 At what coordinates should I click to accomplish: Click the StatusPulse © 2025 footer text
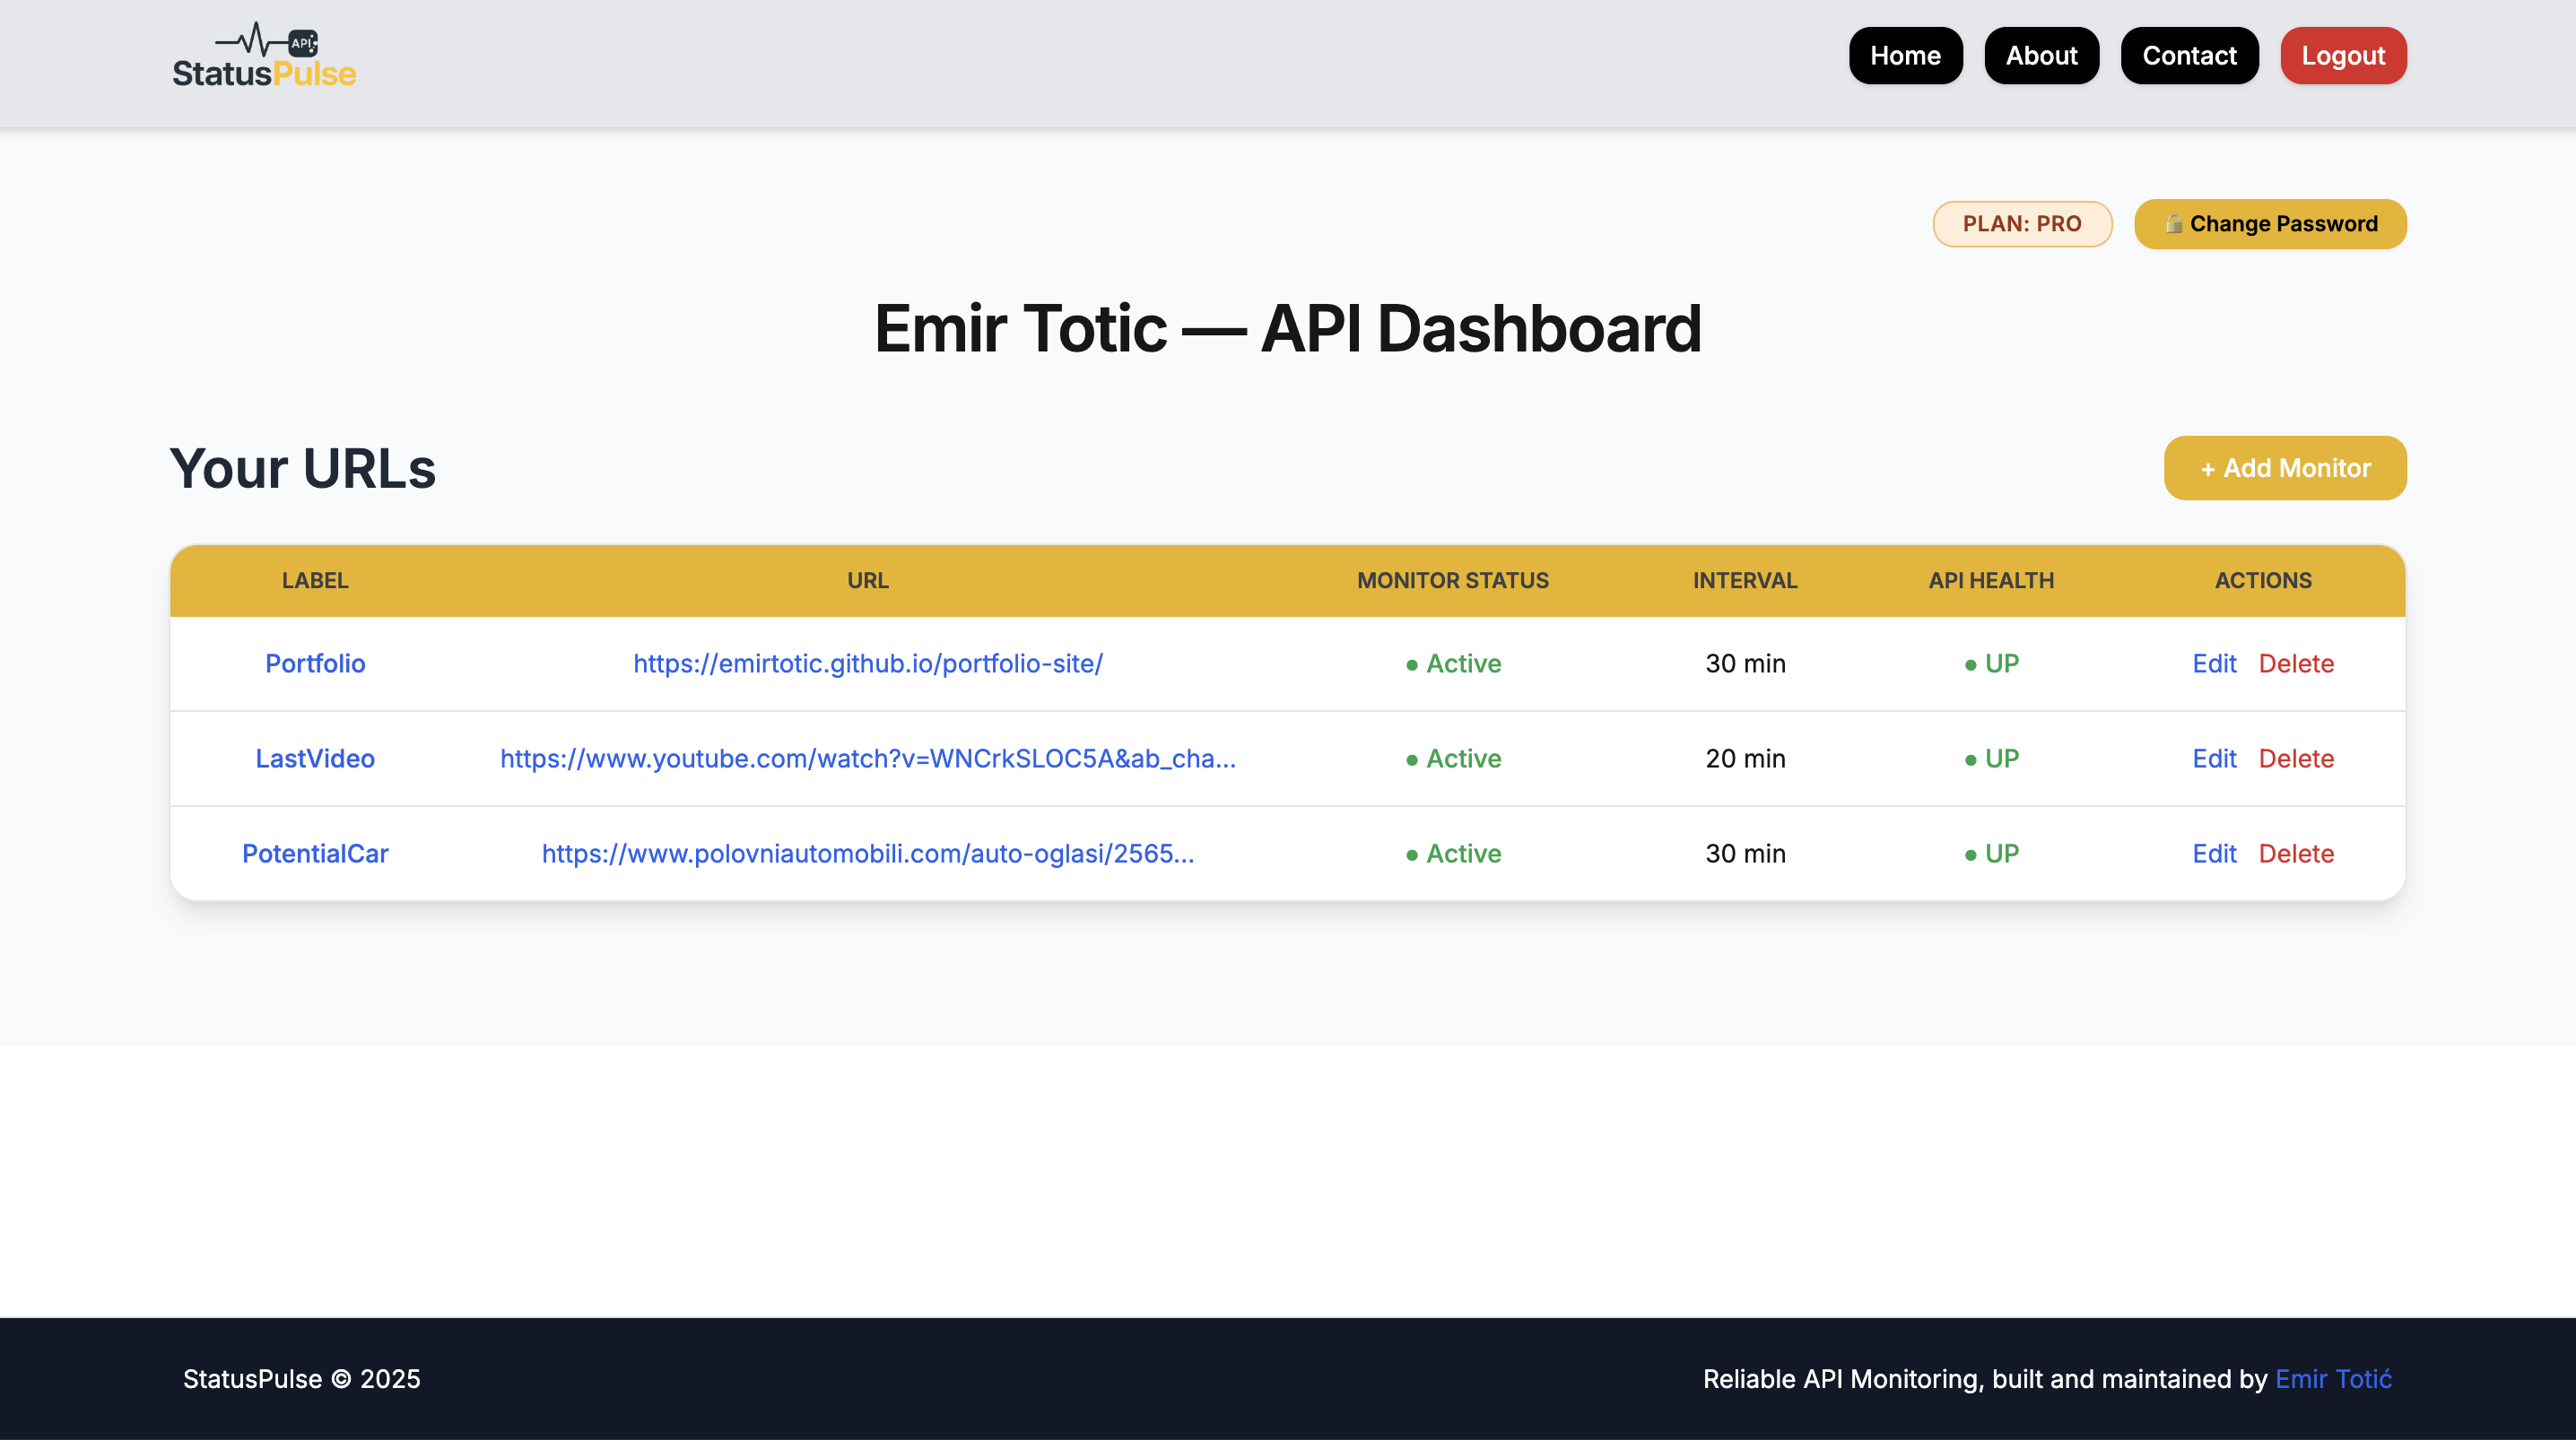[x=302, y=1379]
